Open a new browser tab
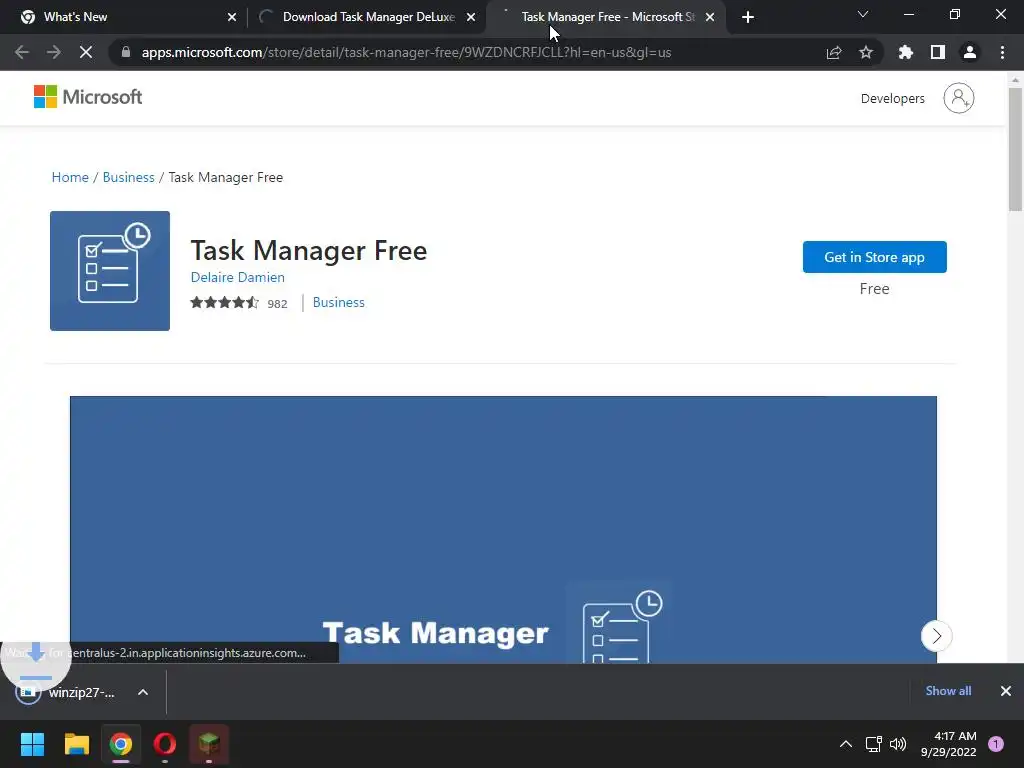Screen dimensions: 1024x768 coord(748,17)
